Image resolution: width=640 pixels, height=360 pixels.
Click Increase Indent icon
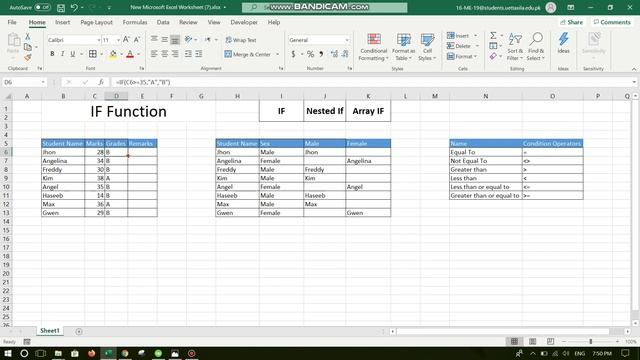click(199, 54)
